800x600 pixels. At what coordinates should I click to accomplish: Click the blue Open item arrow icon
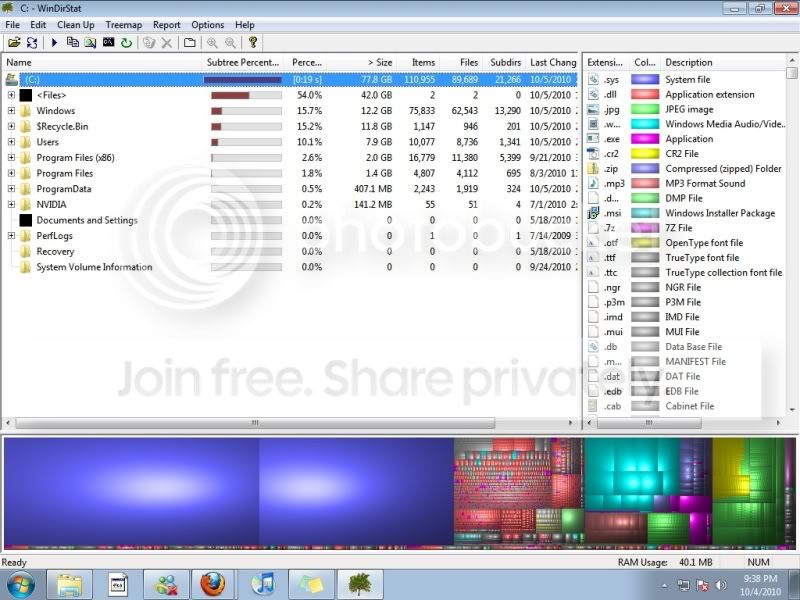(54, 43)
